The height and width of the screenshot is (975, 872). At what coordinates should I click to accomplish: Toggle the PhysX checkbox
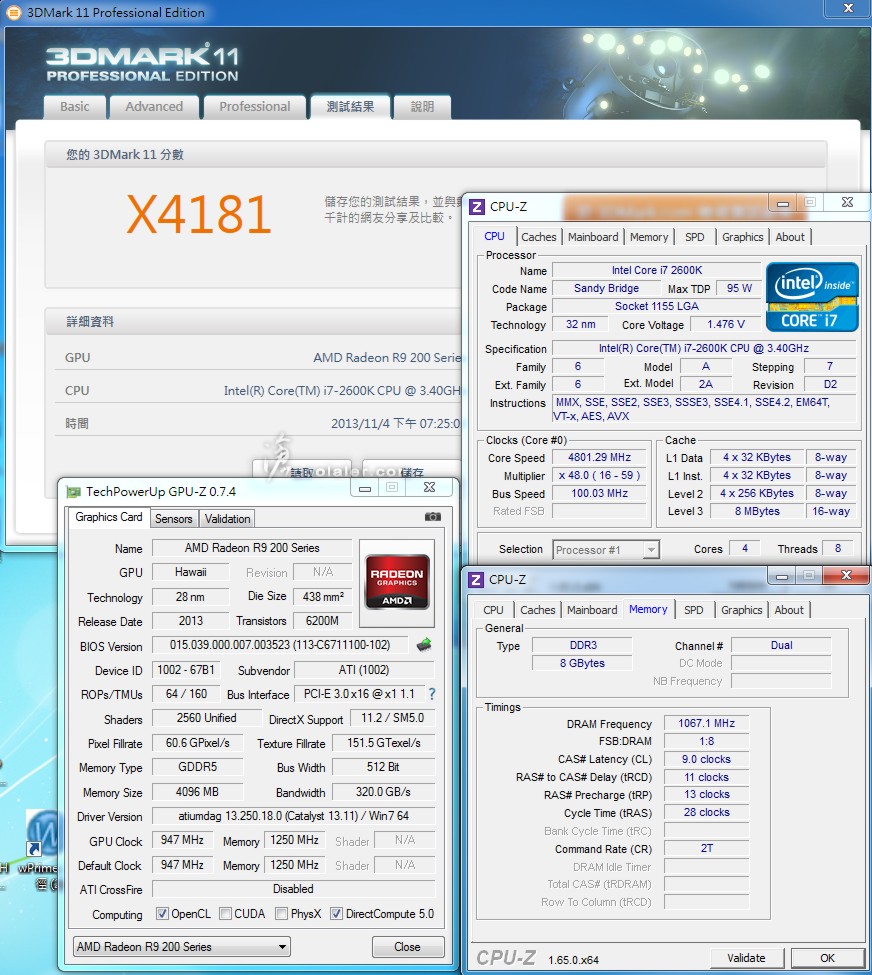coord(282,913)
